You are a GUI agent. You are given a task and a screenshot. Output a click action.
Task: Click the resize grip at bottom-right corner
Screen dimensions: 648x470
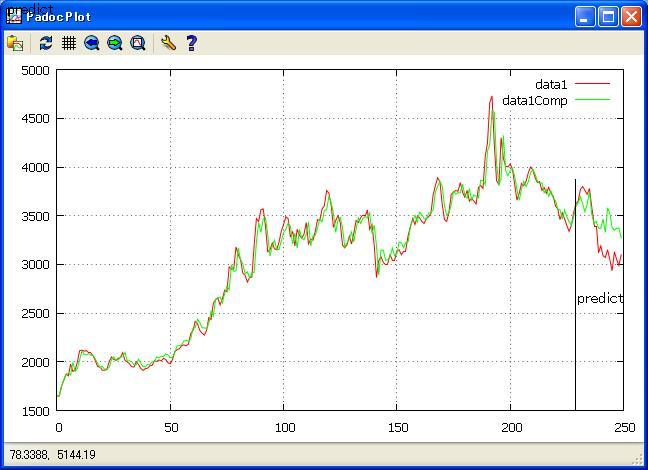click(639, 461)
